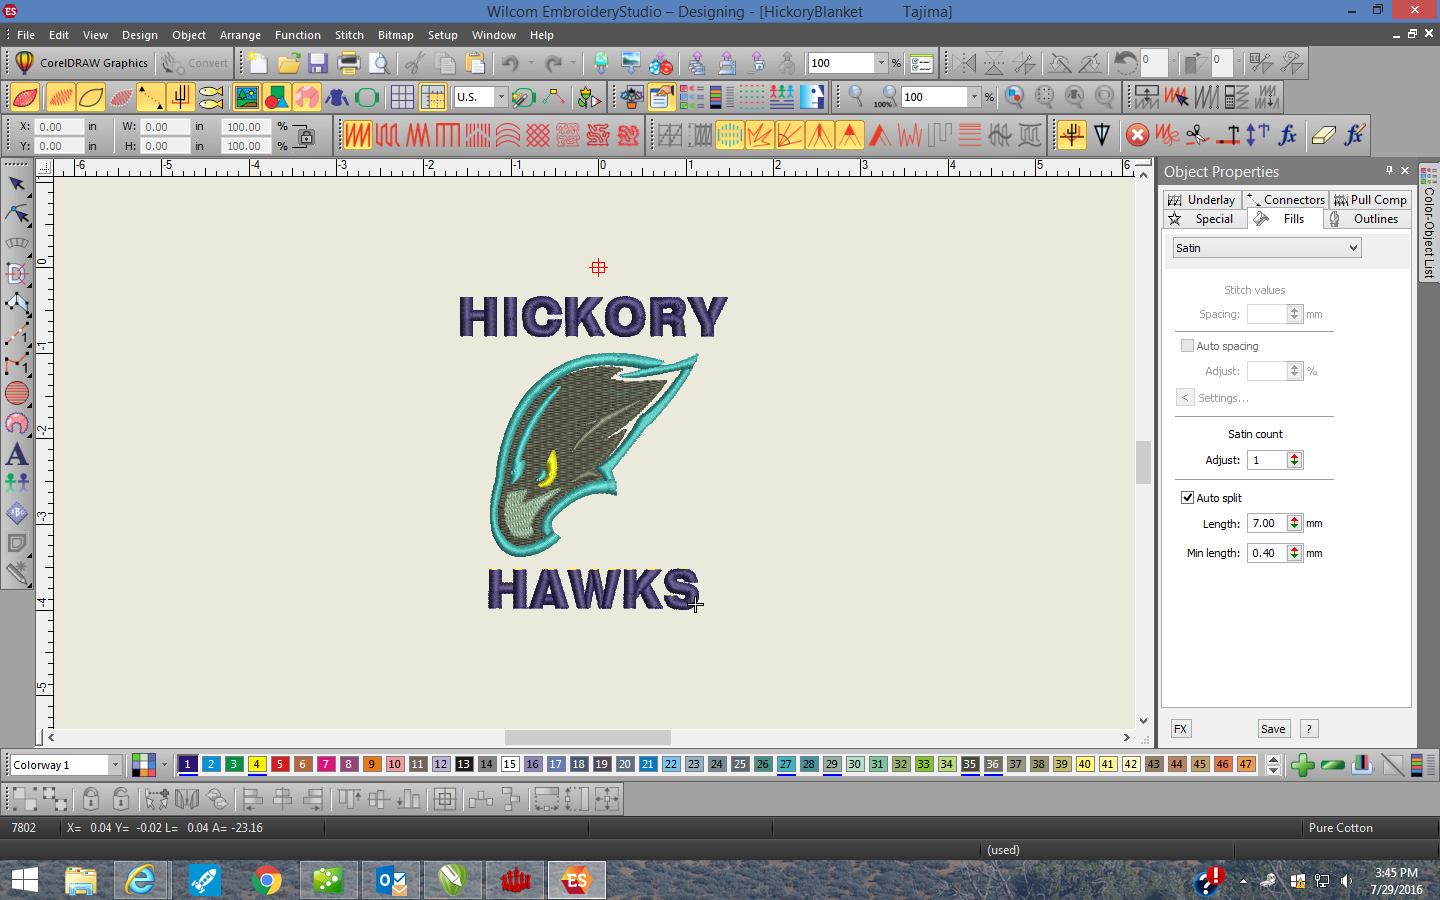Open the Special tab

[1204, 219]
